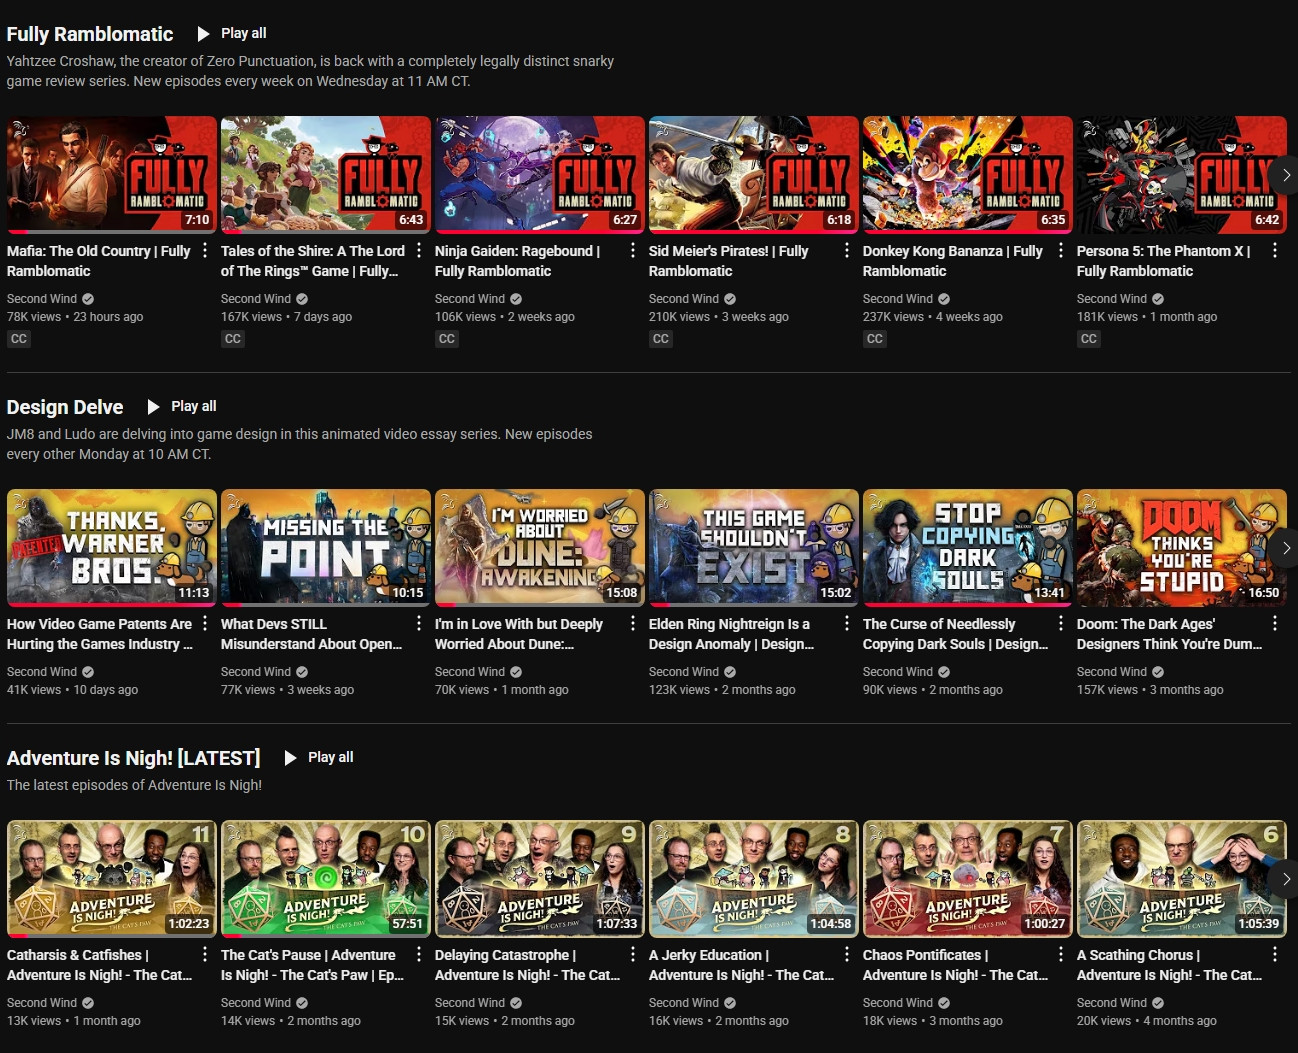Show next videos in Adventure Is Nigh! row
This screenshot has height=1053, width=1298.
point(1285,879)
